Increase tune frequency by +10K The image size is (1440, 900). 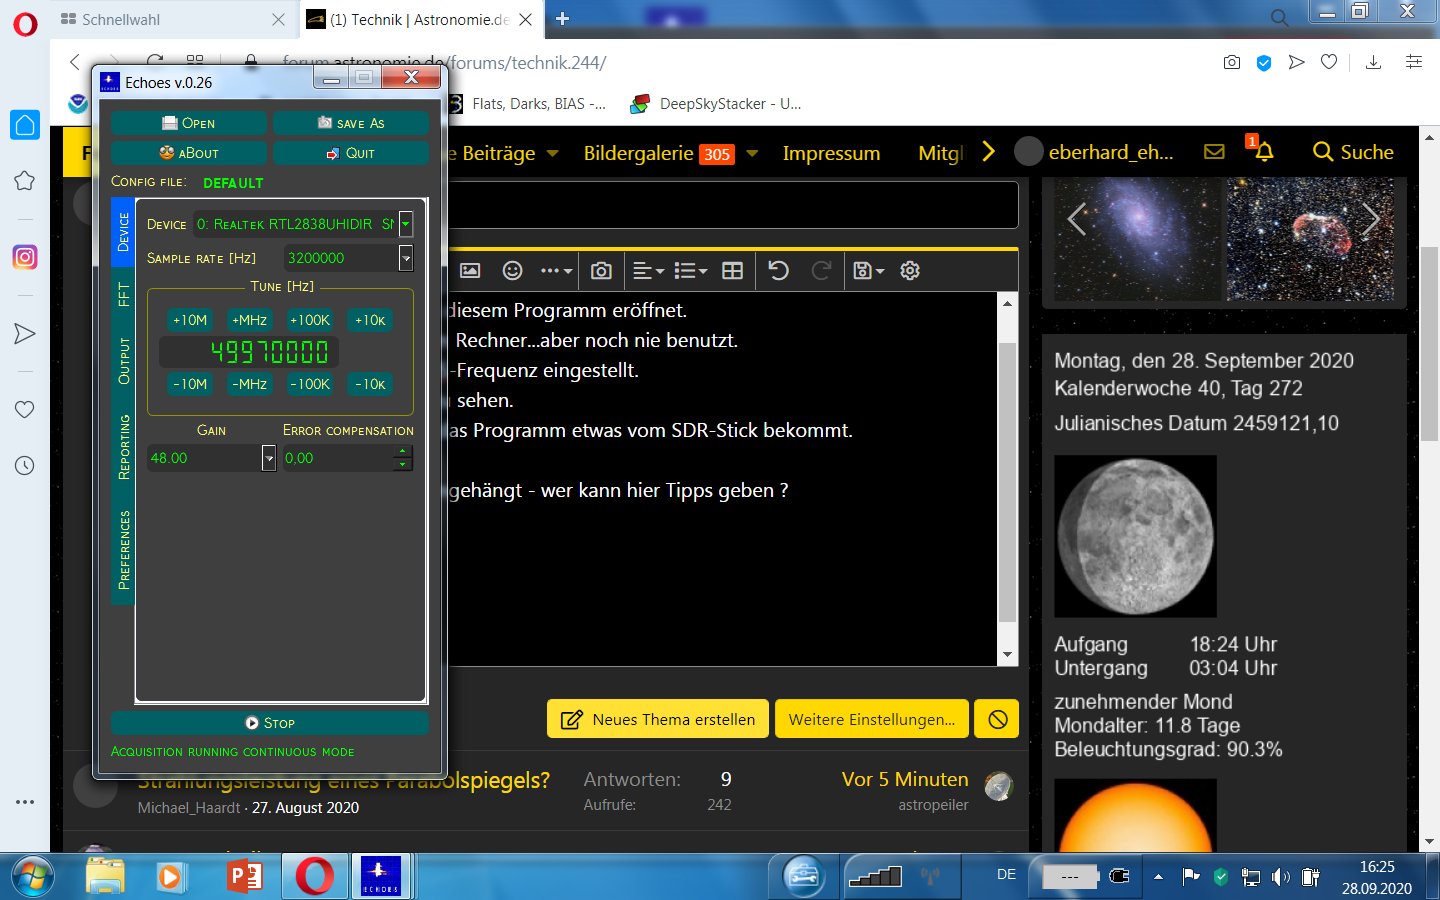370,320
